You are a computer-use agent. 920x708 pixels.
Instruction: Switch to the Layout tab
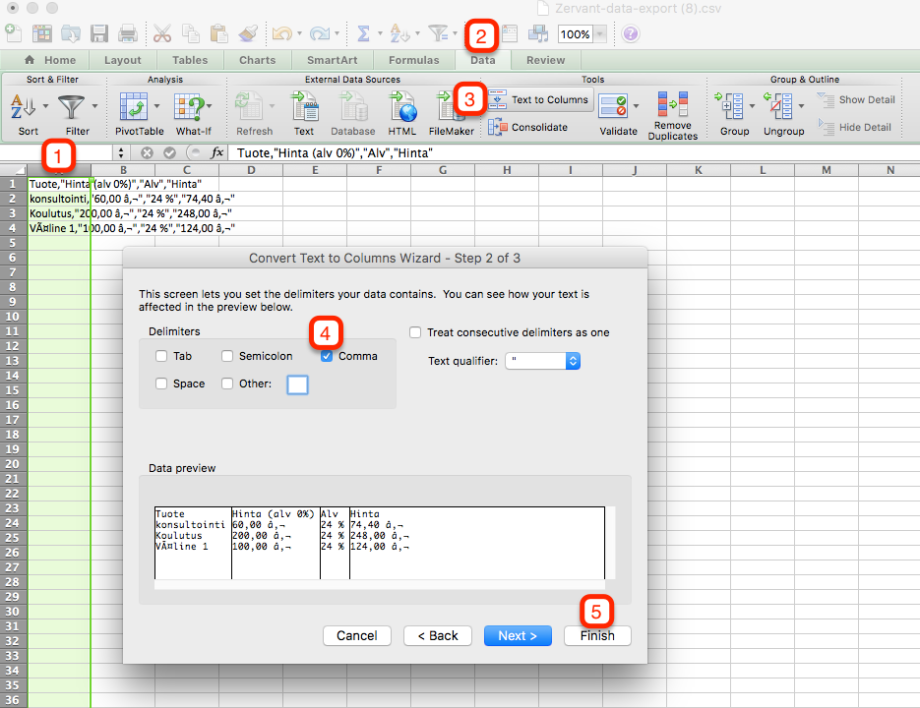tap(123, 60)
